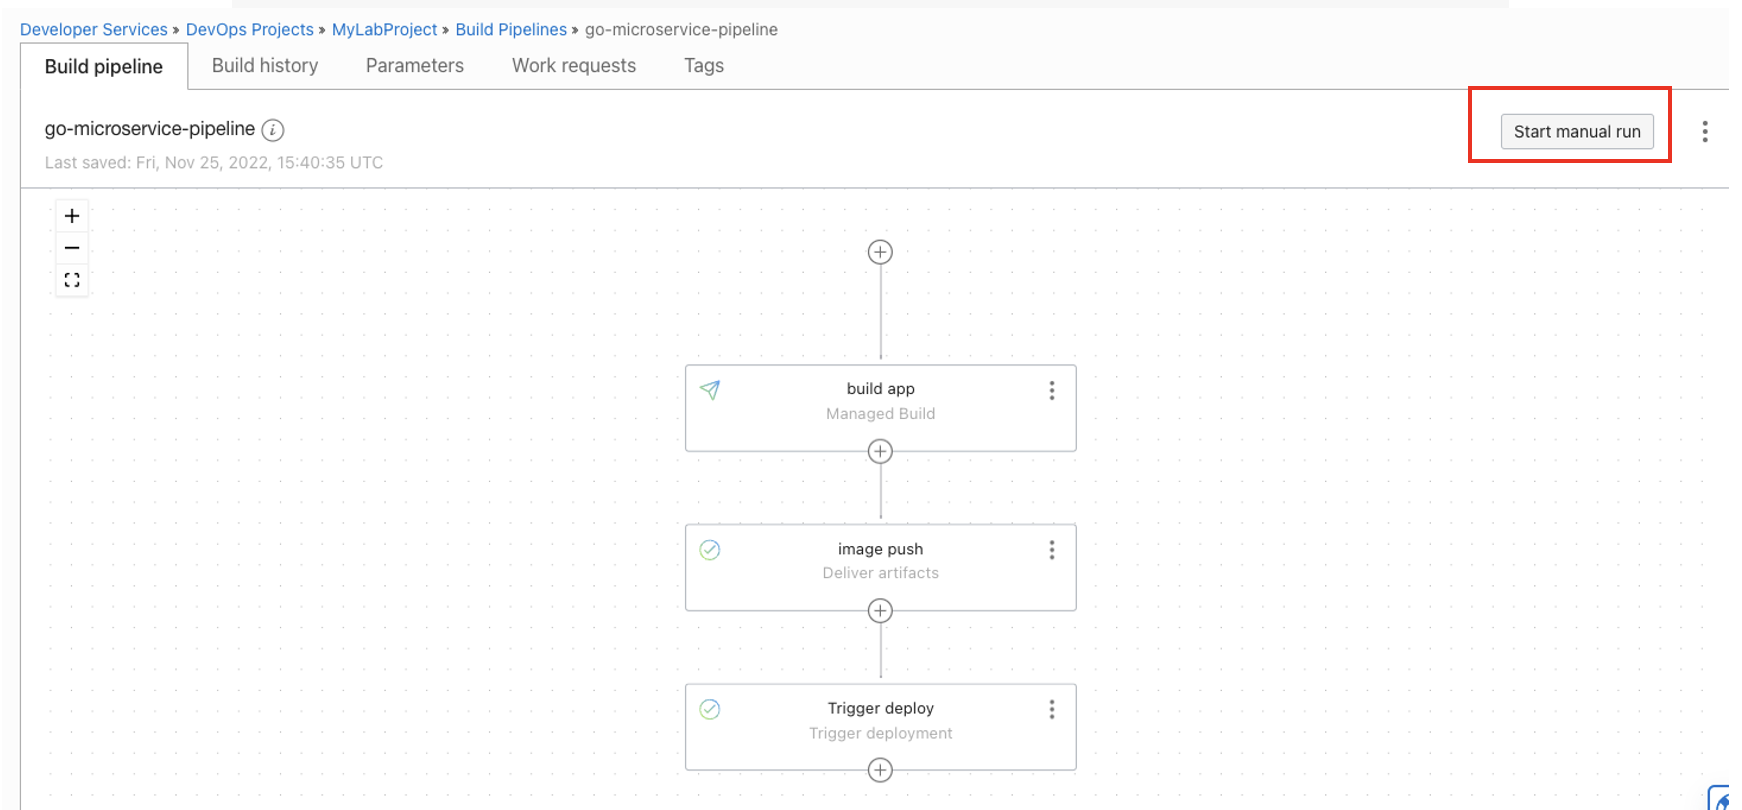Open the pipeline actions kebab menu
The image size is (1742, 810).
[x=1705, y=131]
